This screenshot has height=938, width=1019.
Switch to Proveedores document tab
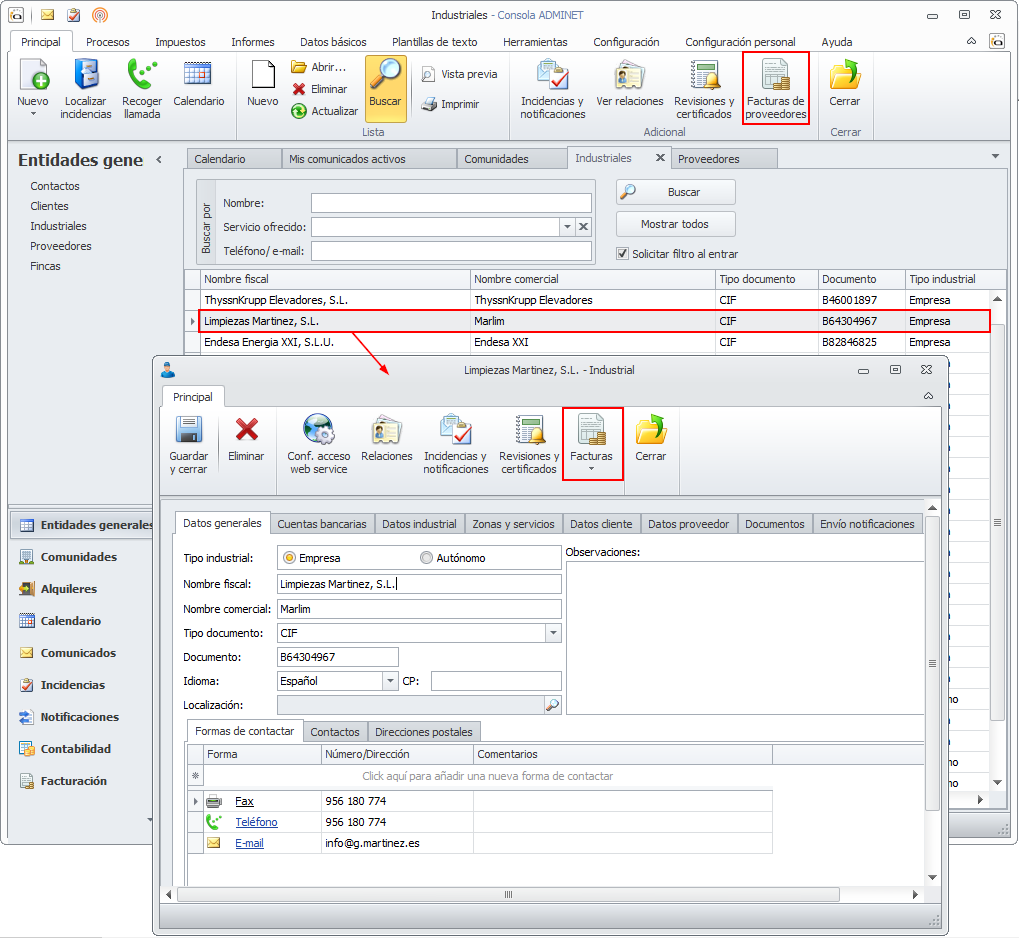point(724,159)
